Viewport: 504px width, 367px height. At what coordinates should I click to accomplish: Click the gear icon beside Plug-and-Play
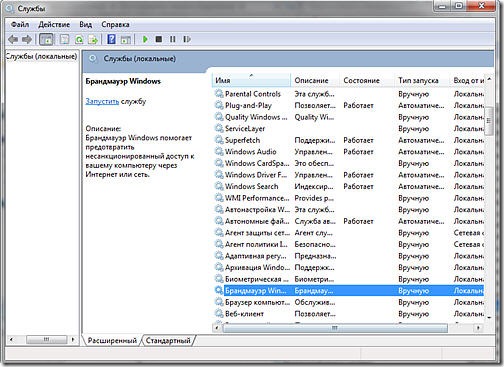coord(219,105)
